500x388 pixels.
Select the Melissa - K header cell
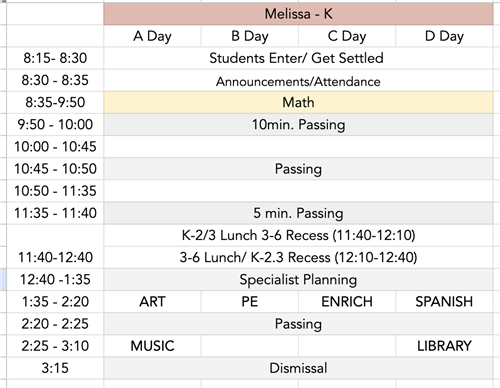pyautogui.click(x=298, y=14)
